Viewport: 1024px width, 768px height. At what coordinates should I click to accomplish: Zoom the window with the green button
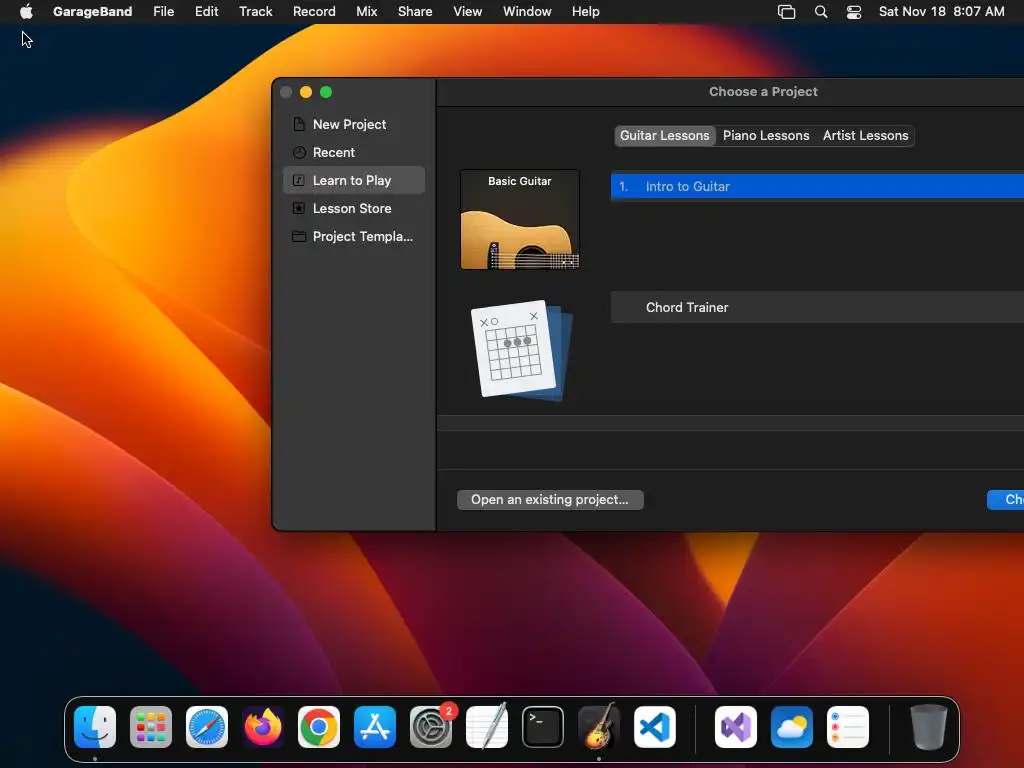pos(326,92)
